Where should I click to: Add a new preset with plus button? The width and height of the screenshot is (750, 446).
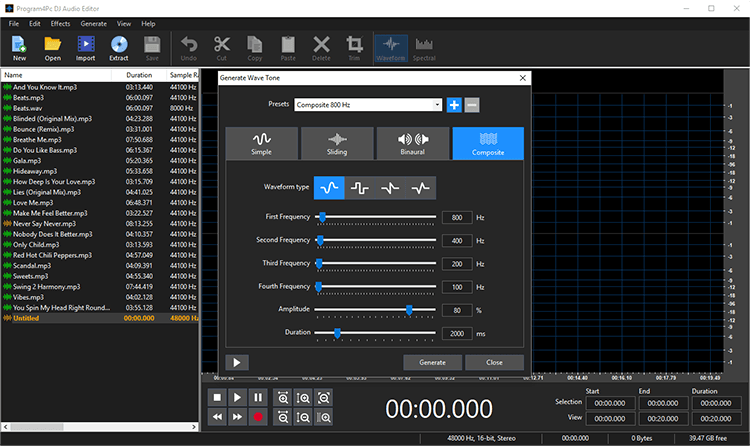tap(454, 105)
